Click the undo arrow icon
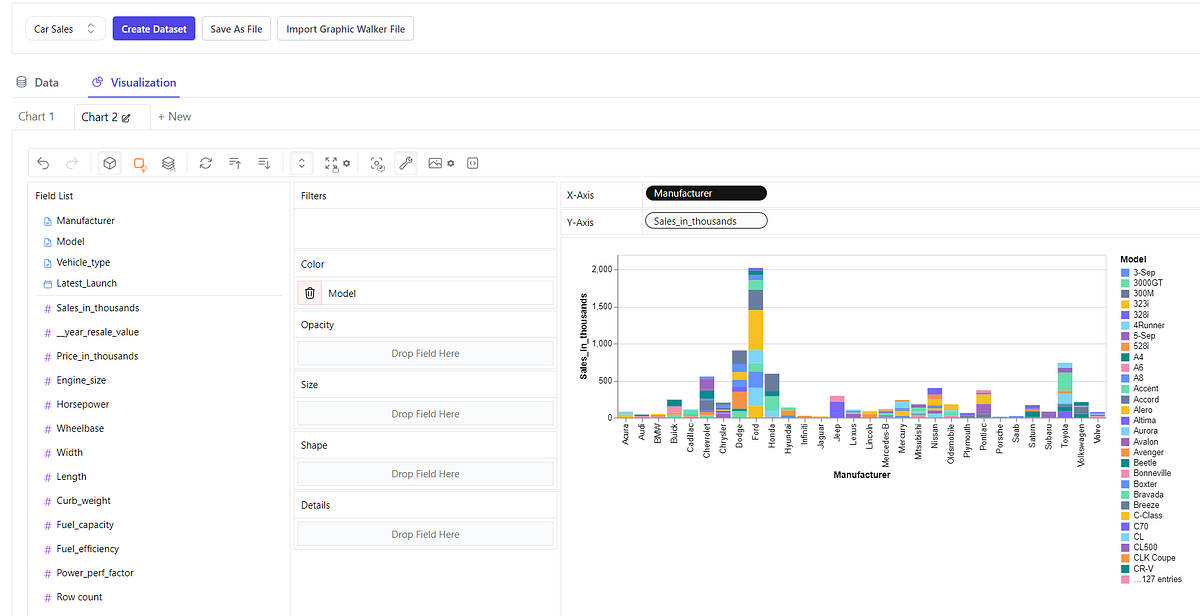1200x616 pixels. (43, 163)
